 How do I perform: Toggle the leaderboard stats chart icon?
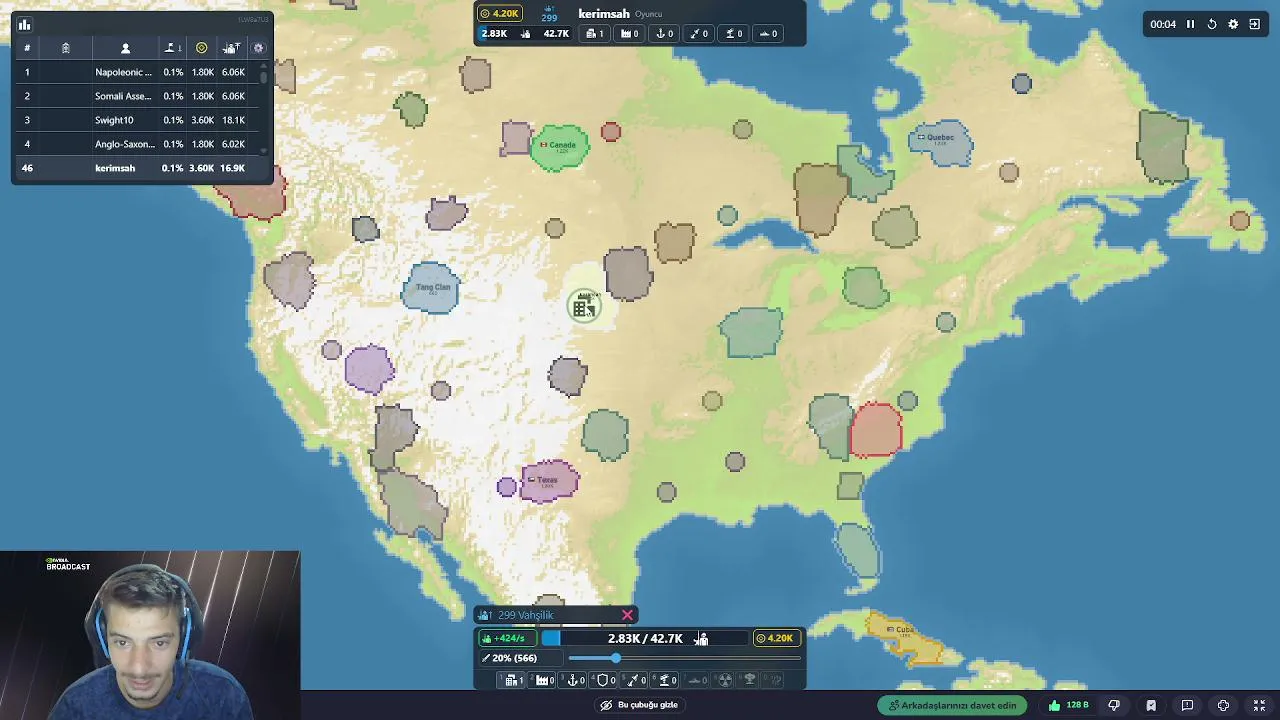(25, 25)
